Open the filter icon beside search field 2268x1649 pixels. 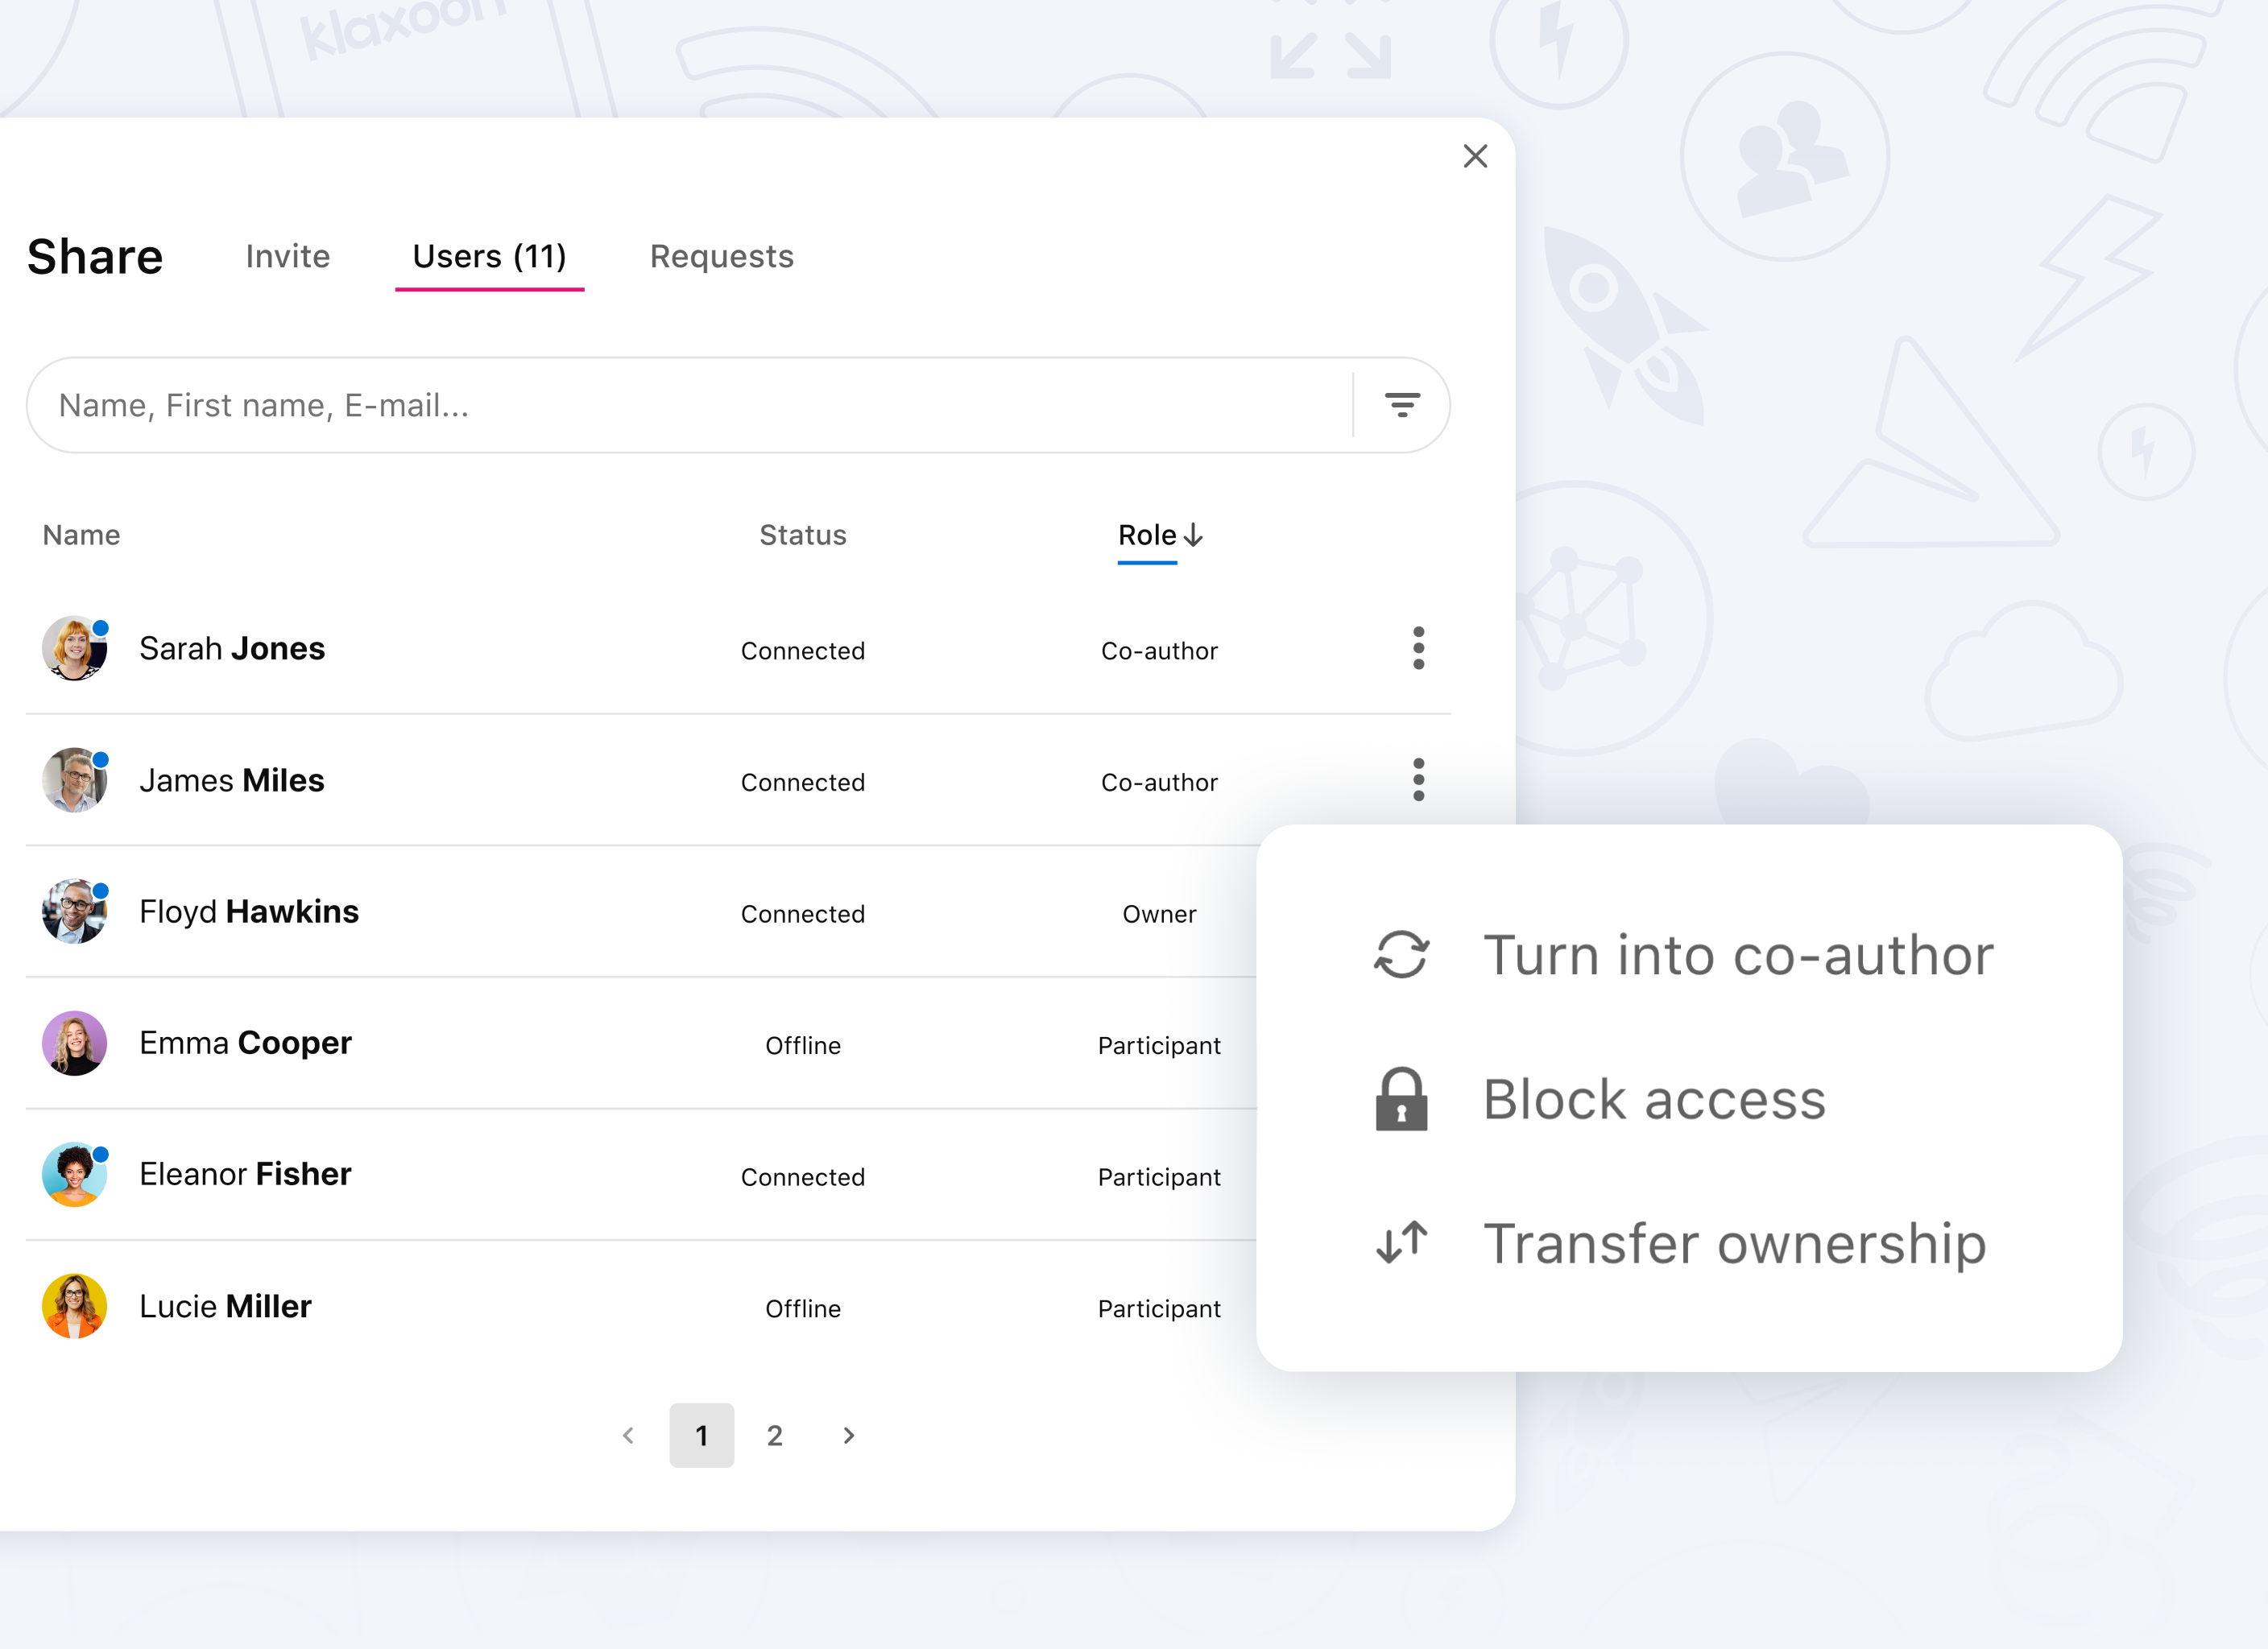pyautogui.click(x=1401, y=404)
